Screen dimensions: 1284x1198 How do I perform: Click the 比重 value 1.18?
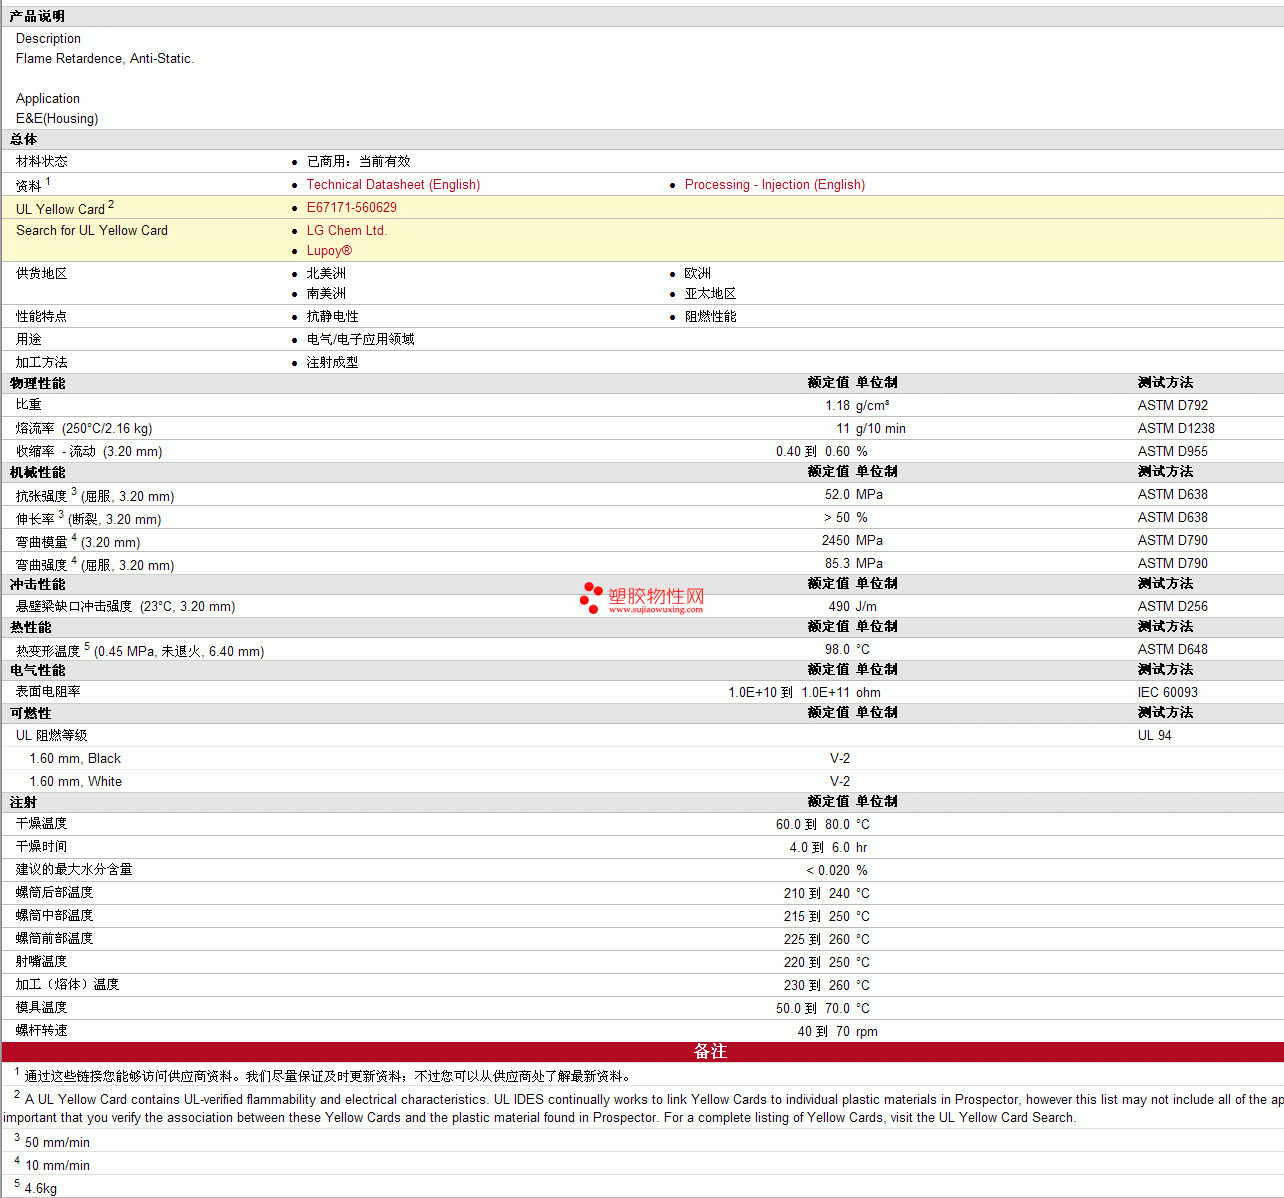[x=837, y=406]
